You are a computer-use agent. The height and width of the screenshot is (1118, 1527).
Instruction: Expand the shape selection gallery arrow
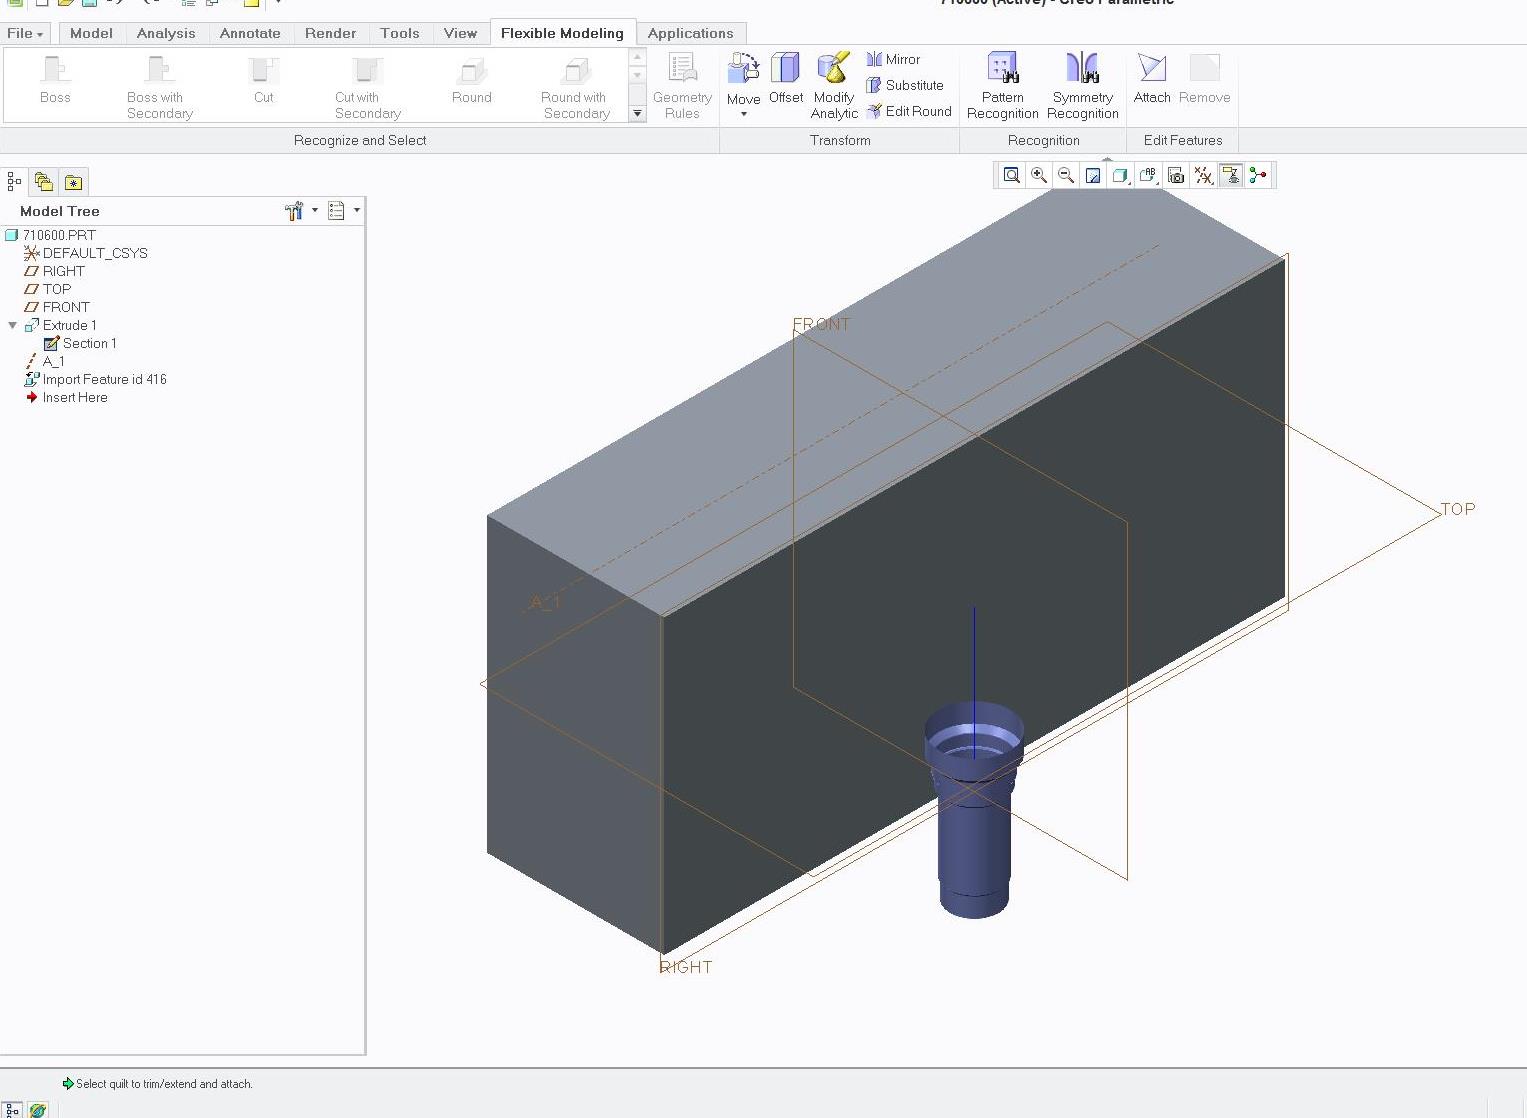click(x=637, y=114)
